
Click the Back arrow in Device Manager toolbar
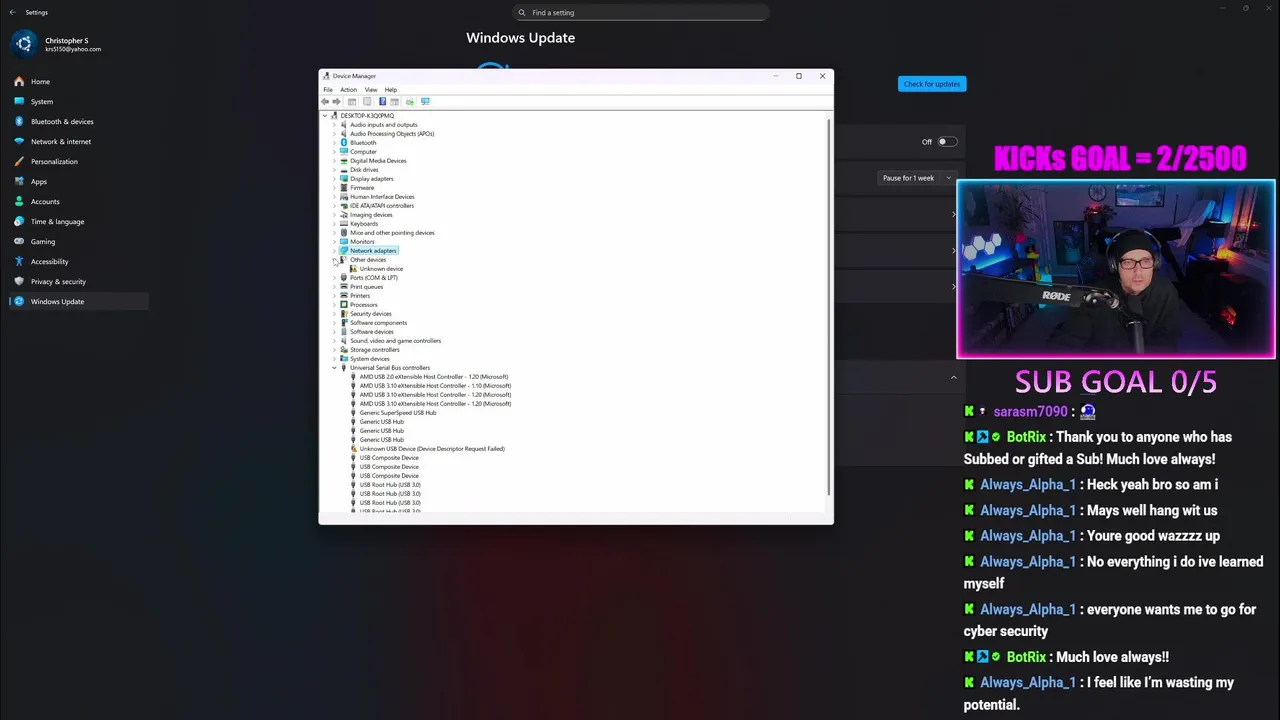click(325, 102)
